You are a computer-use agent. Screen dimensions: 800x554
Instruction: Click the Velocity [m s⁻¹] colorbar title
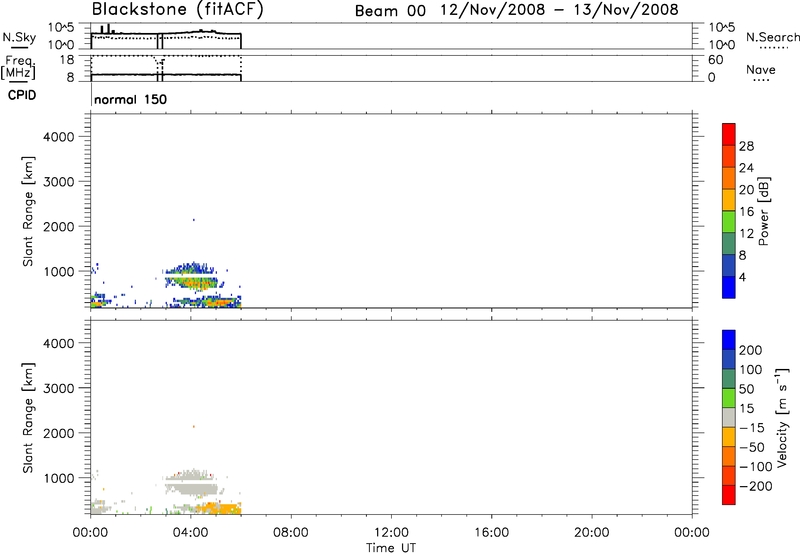[x=781, y=418]
